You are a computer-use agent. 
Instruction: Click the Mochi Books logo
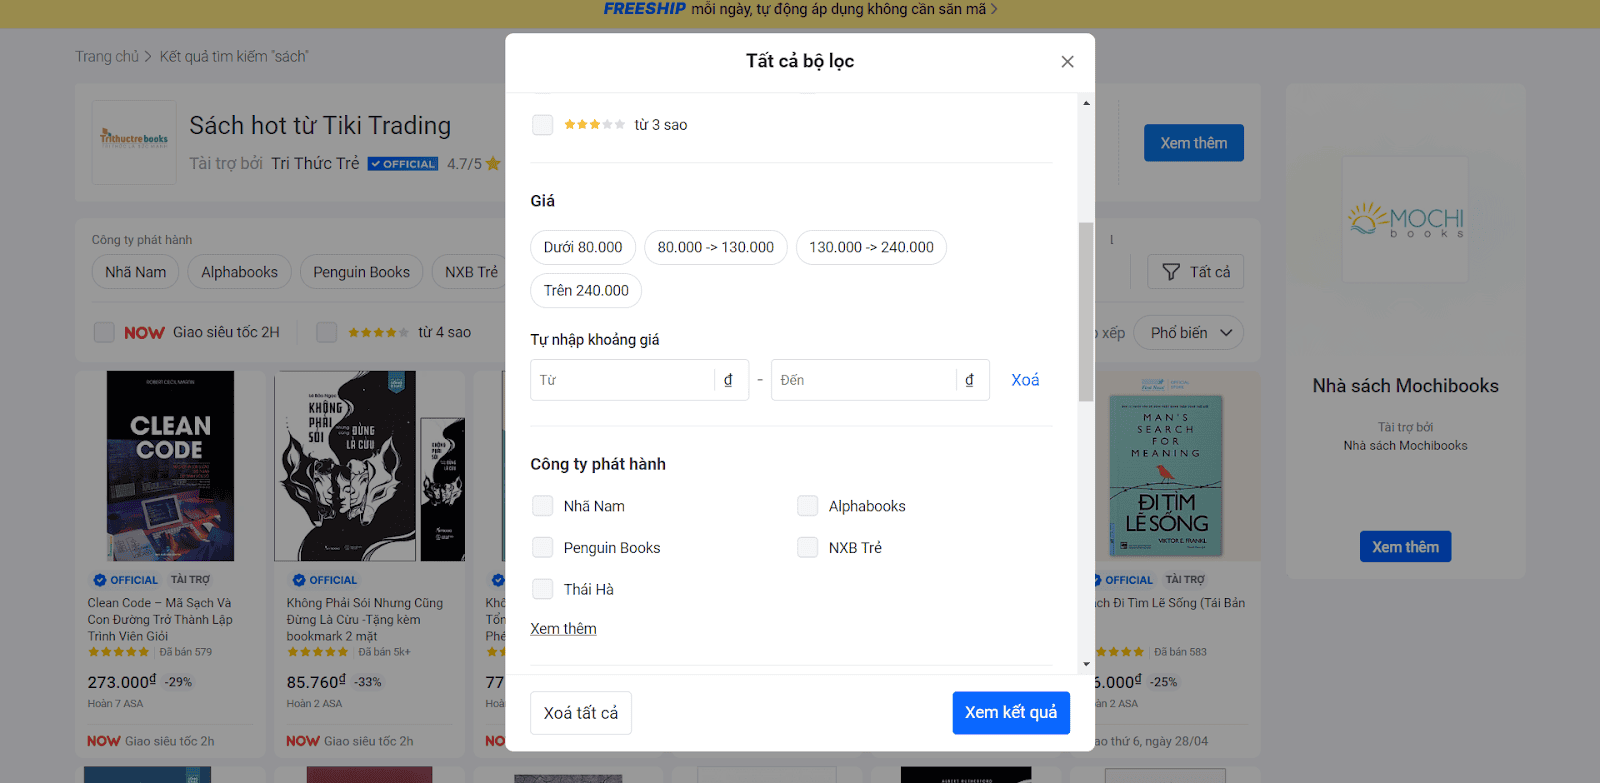tap(1405, 220)
